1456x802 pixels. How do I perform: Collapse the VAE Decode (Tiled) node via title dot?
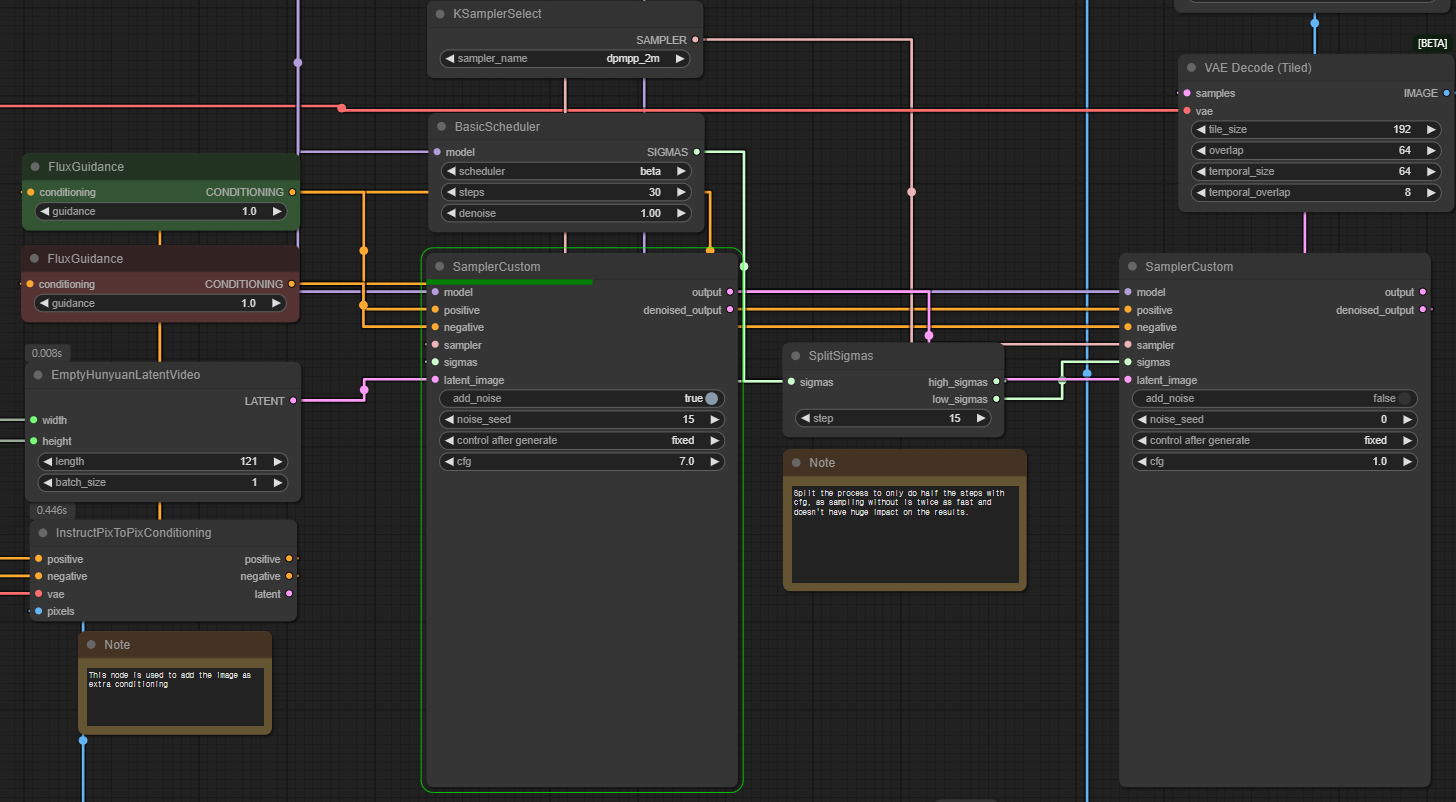[x=1191, y=68]
